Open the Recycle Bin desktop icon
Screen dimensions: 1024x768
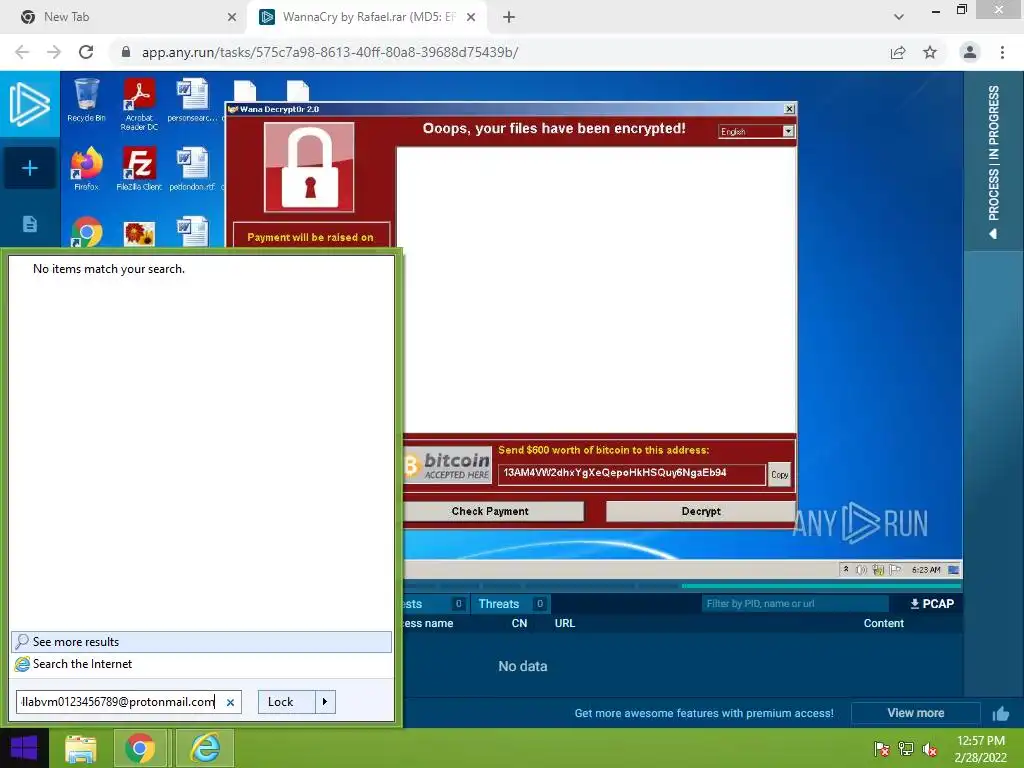pos(86,100)
